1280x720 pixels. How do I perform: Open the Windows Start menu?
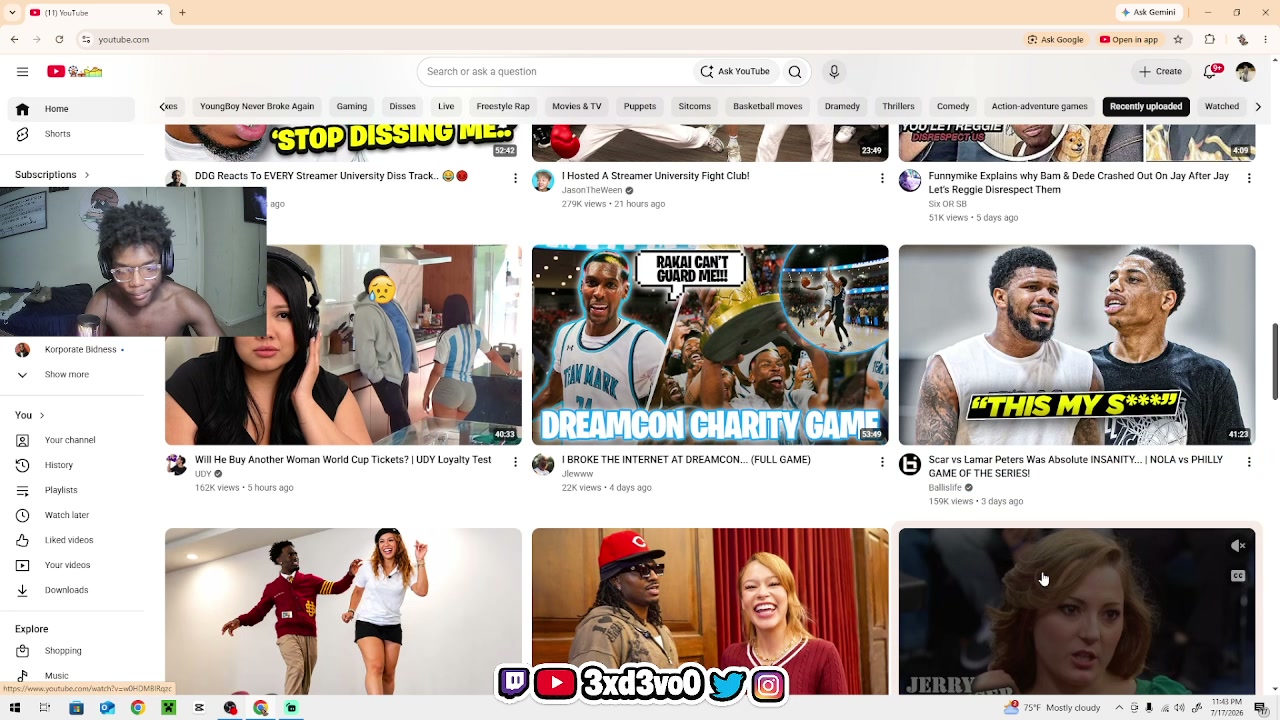(14, 708)
